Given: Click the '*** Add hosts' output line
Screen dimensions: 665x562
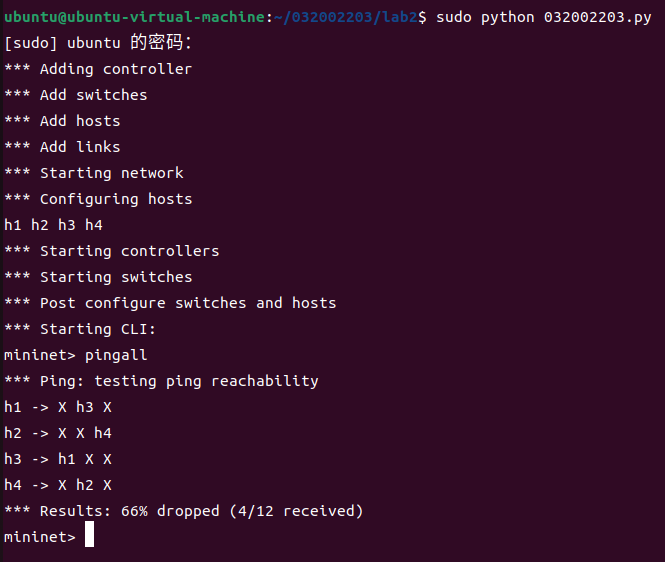Looking at the screenshot, I should (62, 121).
